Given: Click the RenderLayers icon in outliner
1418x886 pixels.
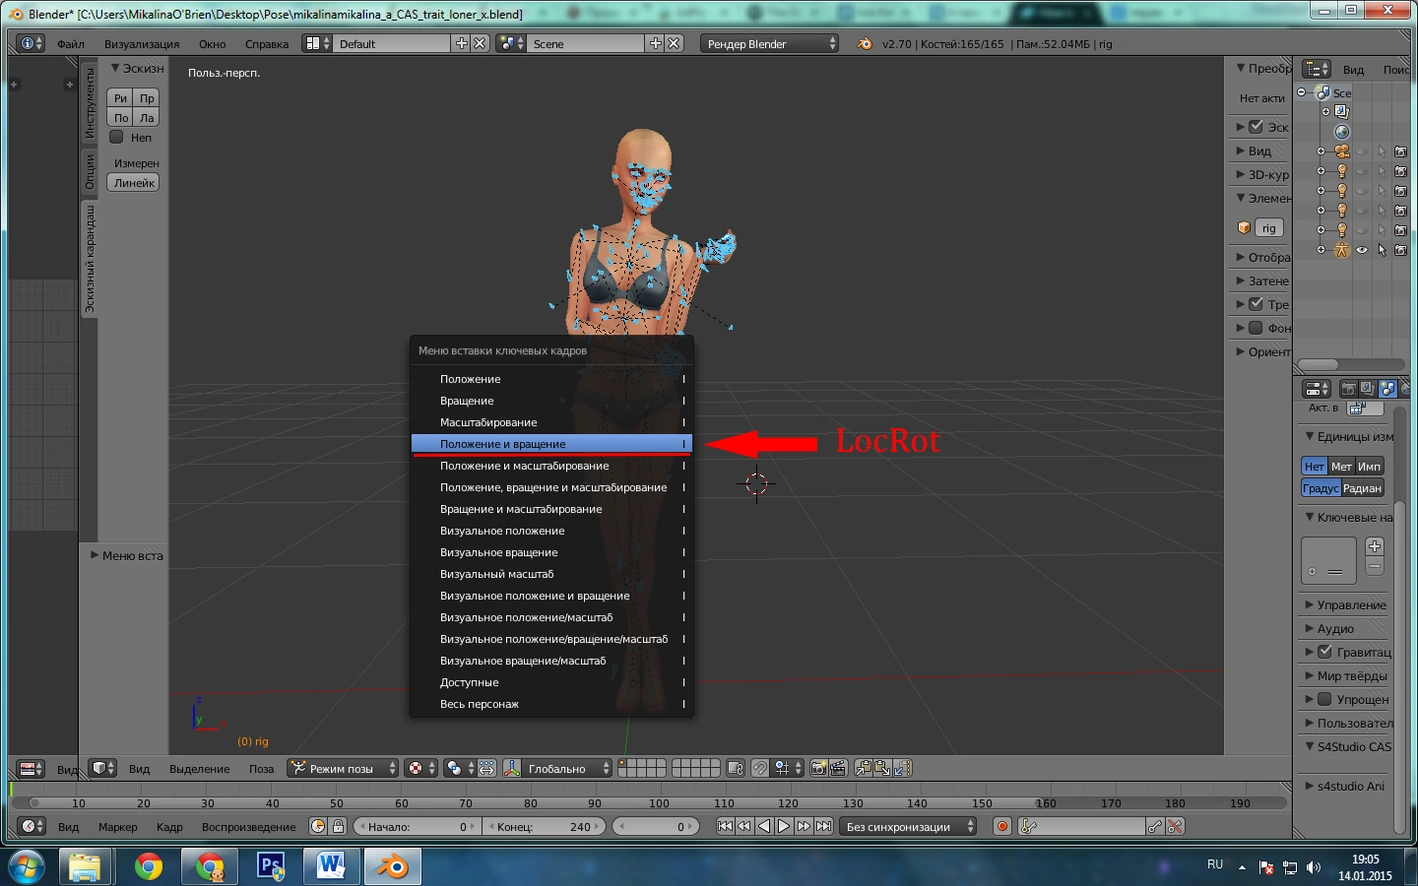Looking at the screenshot, I should tap(1342, 111).
